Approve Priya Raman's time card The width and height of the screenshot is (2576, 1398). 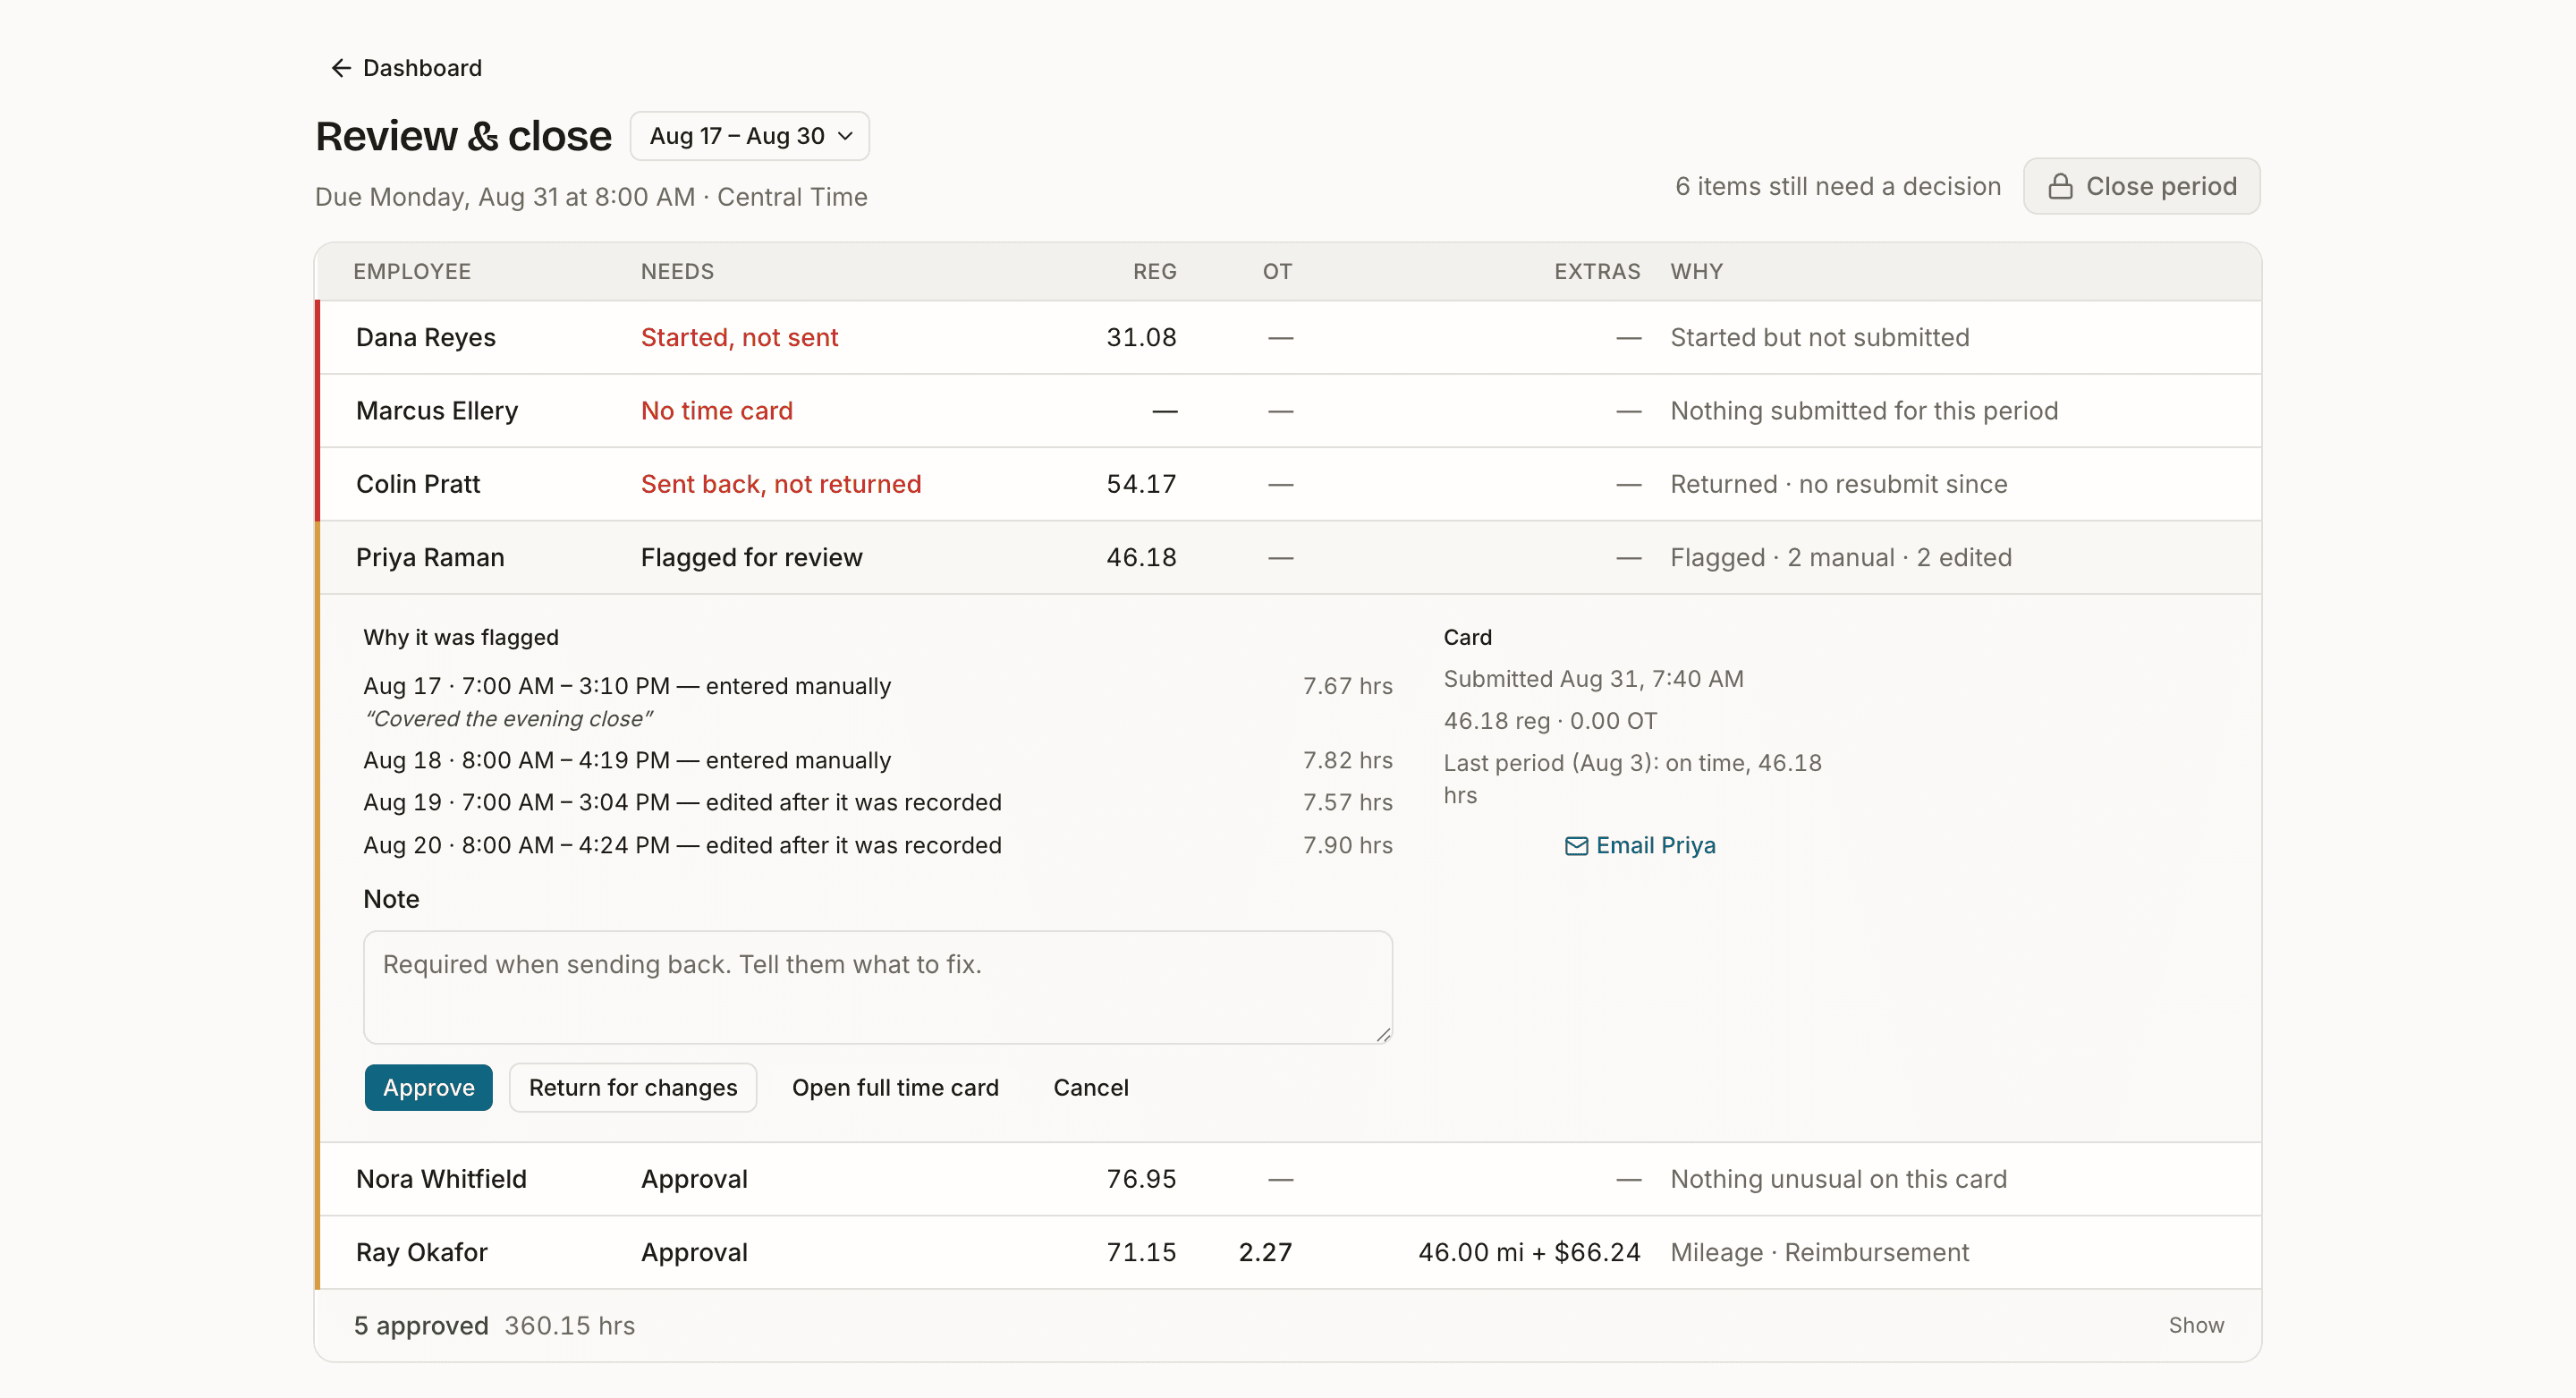pos(428,1088)
